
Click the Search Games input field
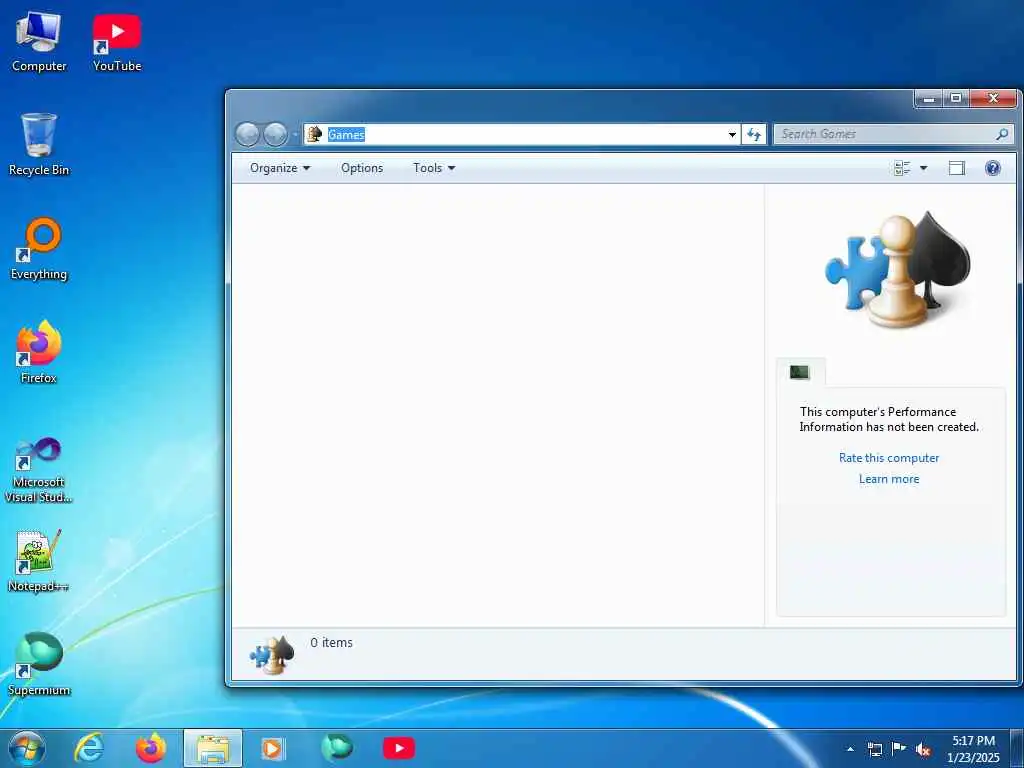click(x=893, y=134)
